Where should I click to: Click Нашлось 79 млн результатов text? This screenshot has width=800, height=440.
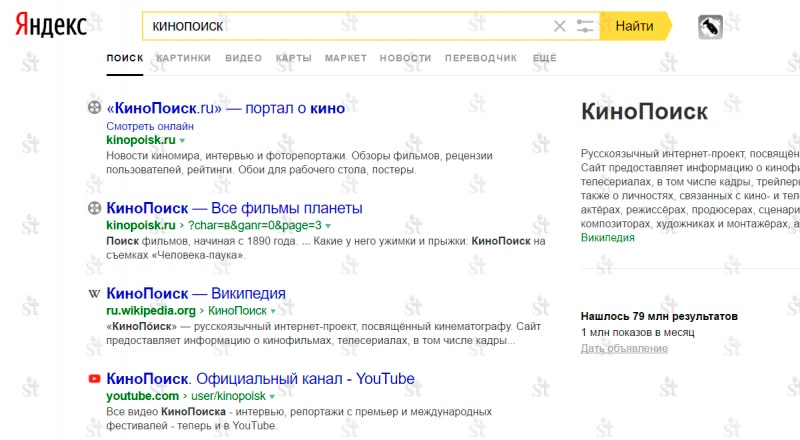coord(659,316)
